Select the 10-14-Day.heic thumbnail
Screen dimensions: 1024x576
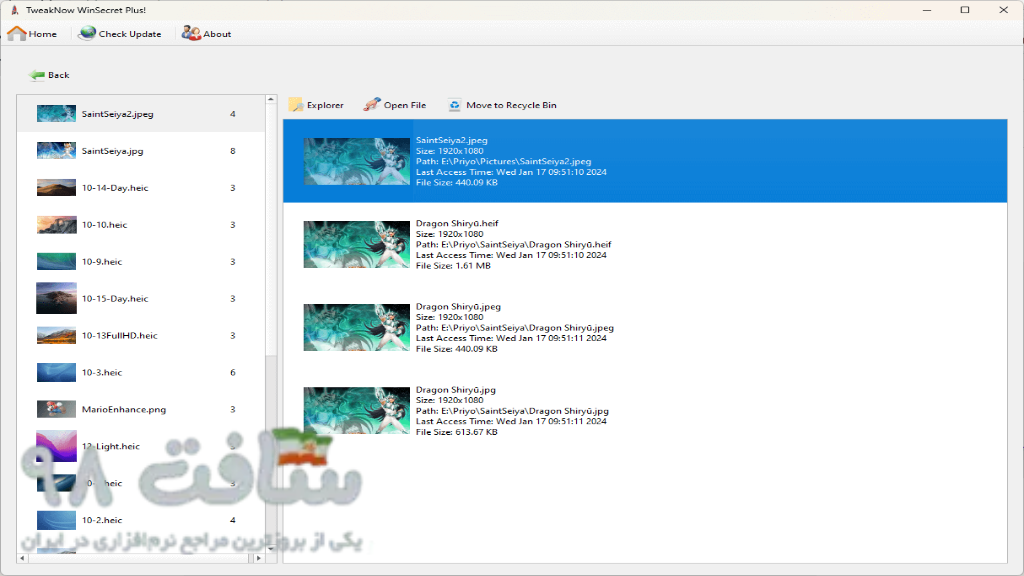[x=56, y=188]
